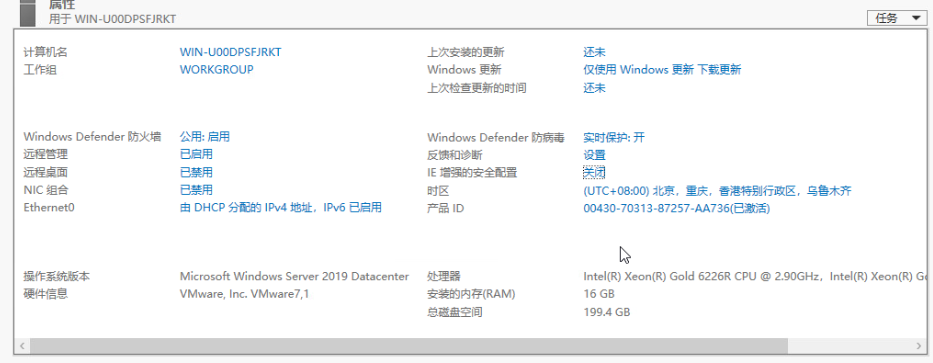Open 仅使用 Windows 更新 下载更新 link
Screen dimensions: 933x363
662,70
